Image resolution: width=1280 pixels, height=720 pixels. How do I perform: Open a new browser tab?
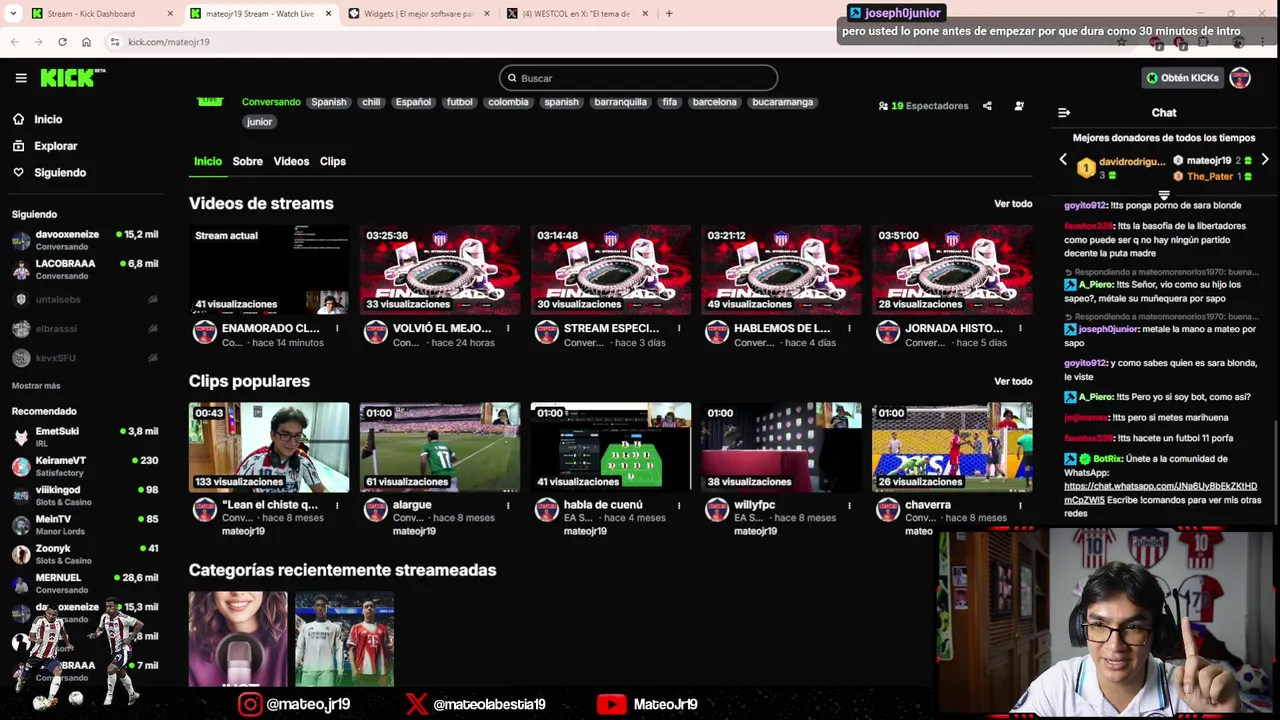(669, 14)
